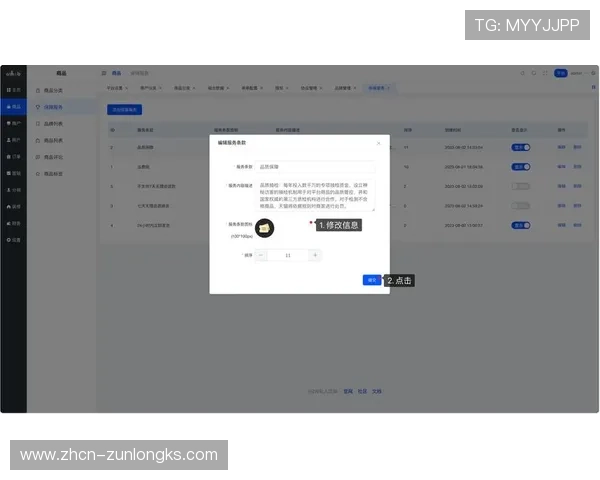Enable the display switch in third table row
Image resolution: width=600 pixels, height=480 pixels.
[520, 186]
